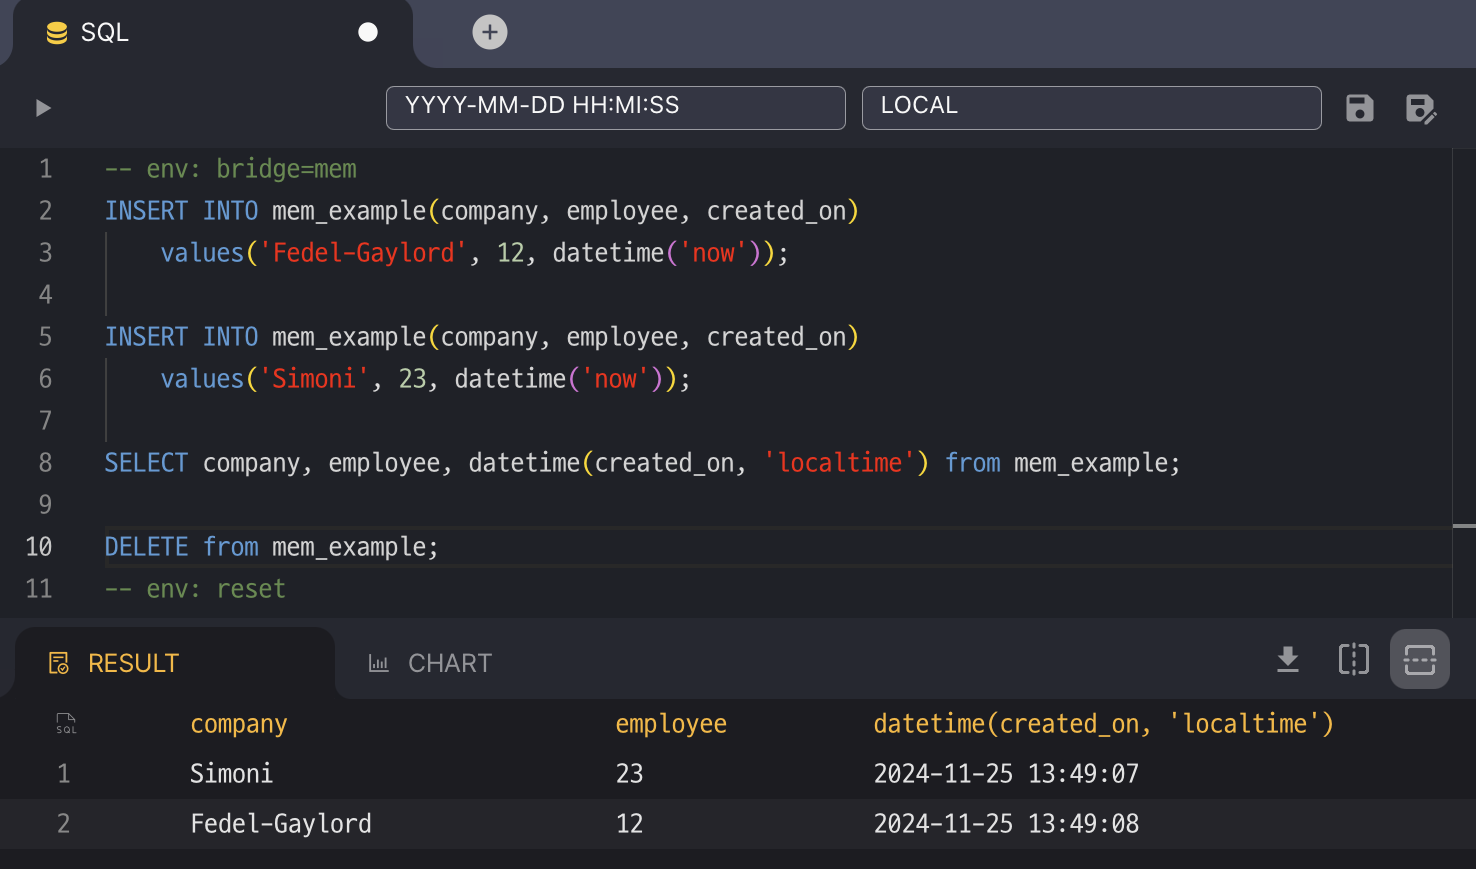The image size is (1476, 869).
Task: Open the LOCAL timezone dropdown
Action: point(1090,108)
